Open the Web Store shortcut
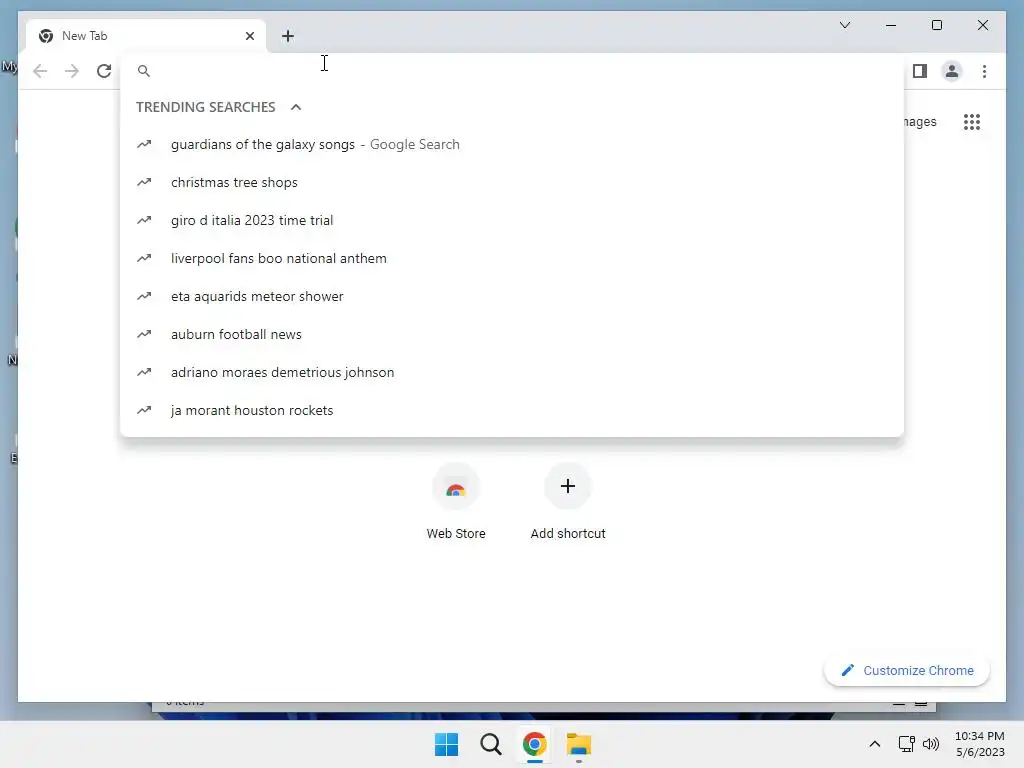 tap(456, 502)
